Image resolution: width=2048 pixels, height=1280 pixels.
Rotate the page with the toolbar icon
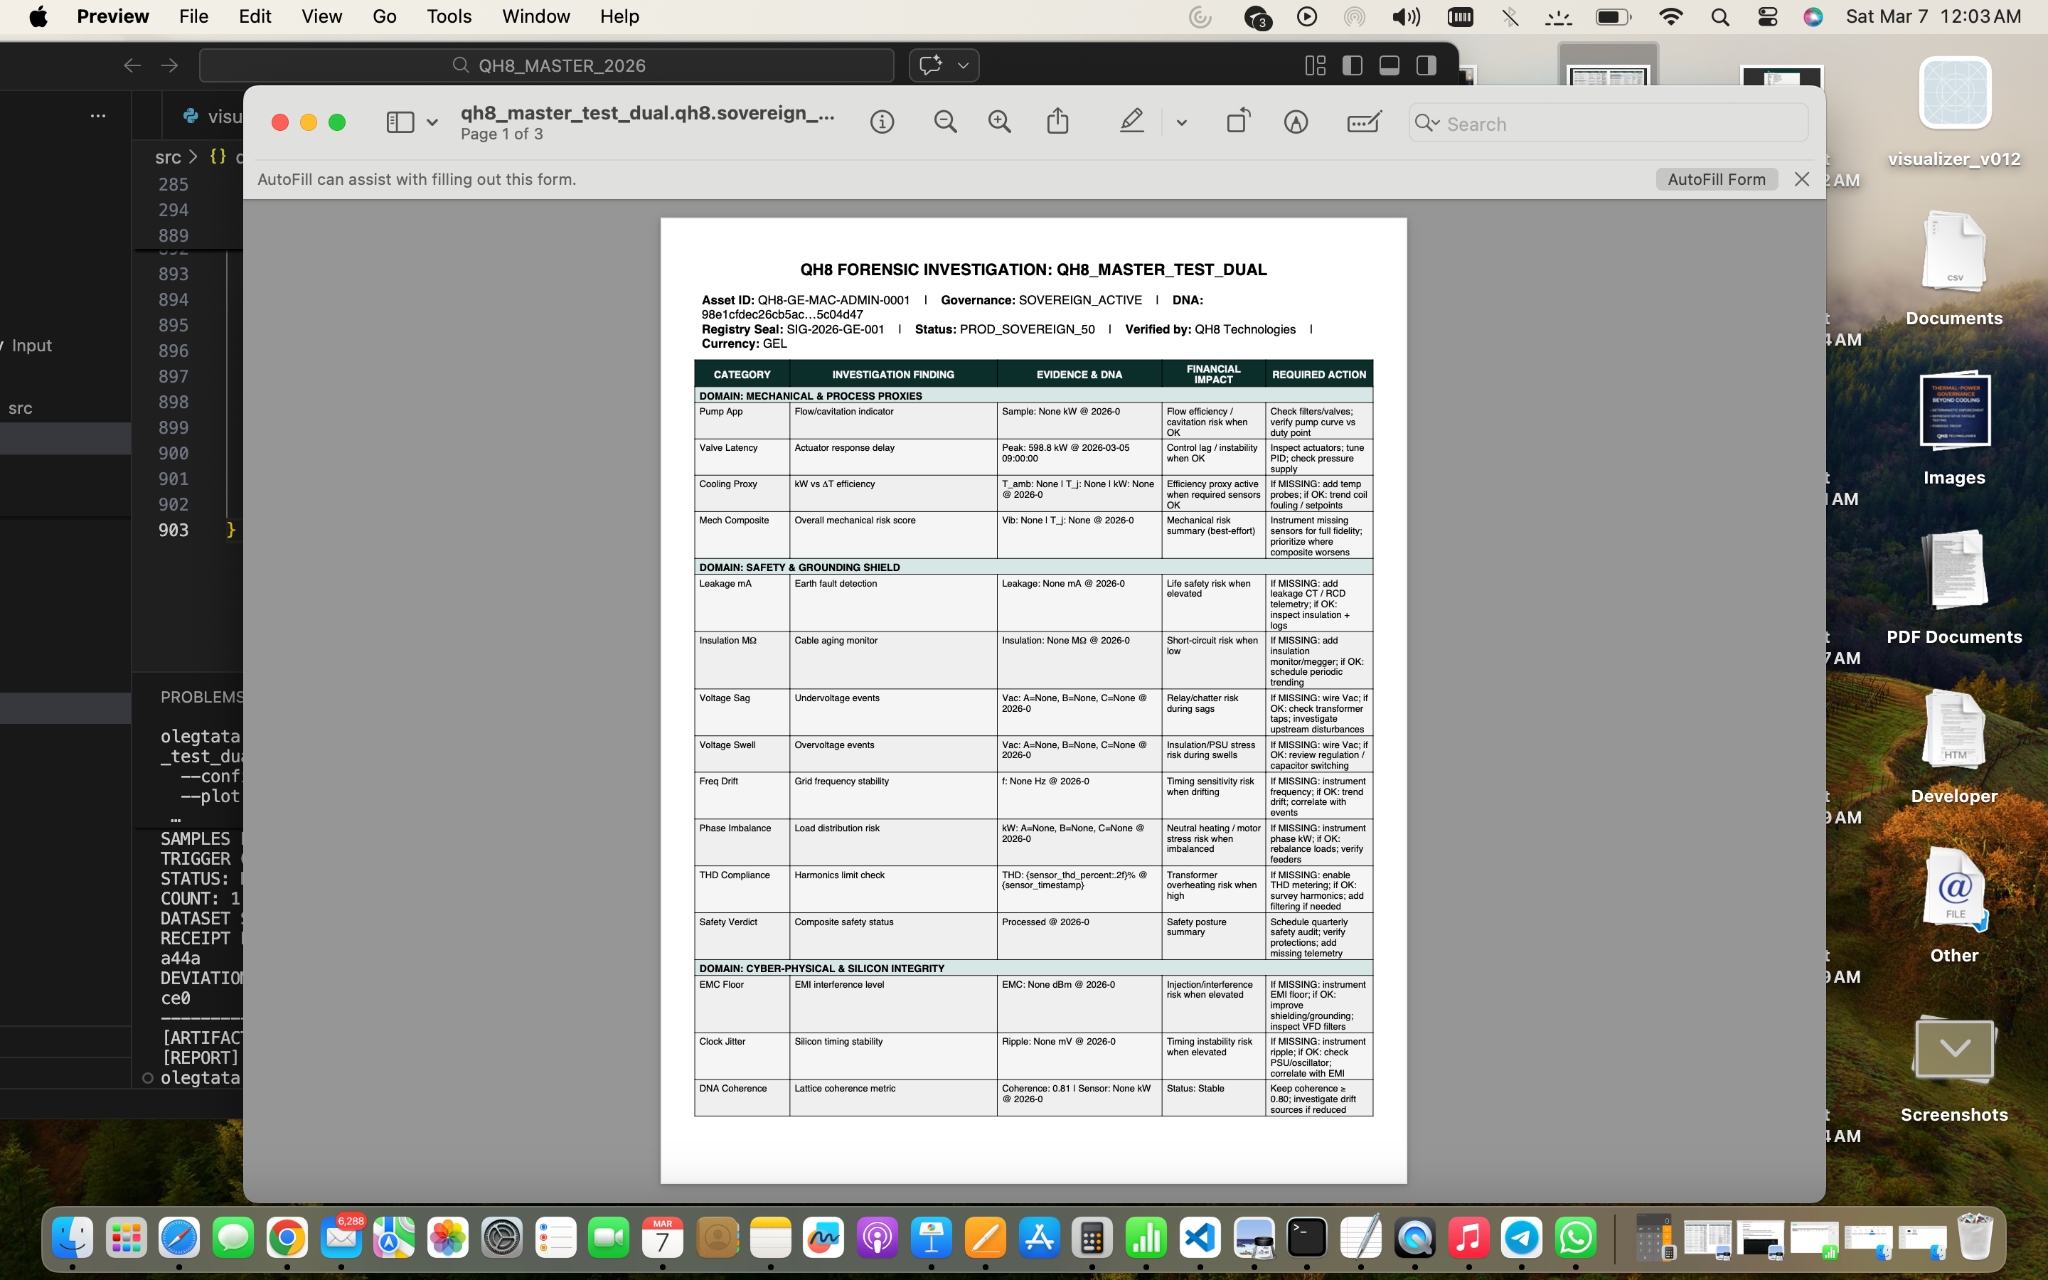(1238, 122)
